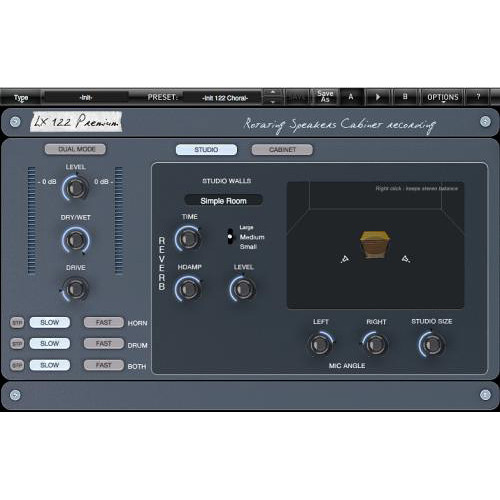Click the preset down arrow
Viewport: 500px width, 500px height.
click(x=273, y=101)
